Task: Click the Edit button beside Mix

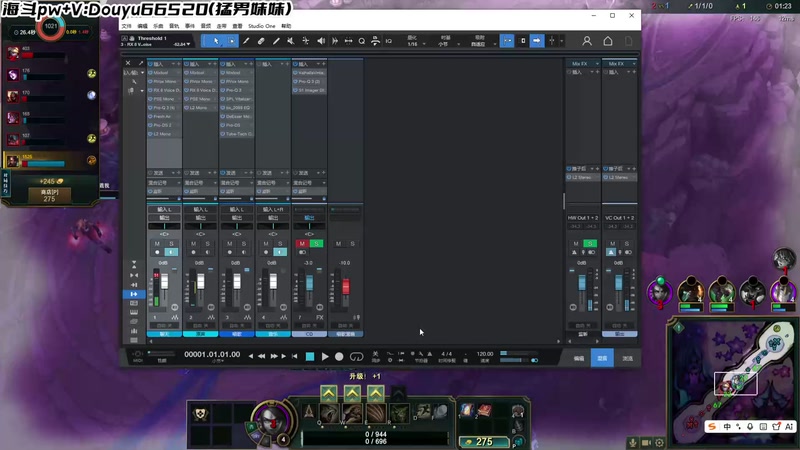Action: (578, 357)
